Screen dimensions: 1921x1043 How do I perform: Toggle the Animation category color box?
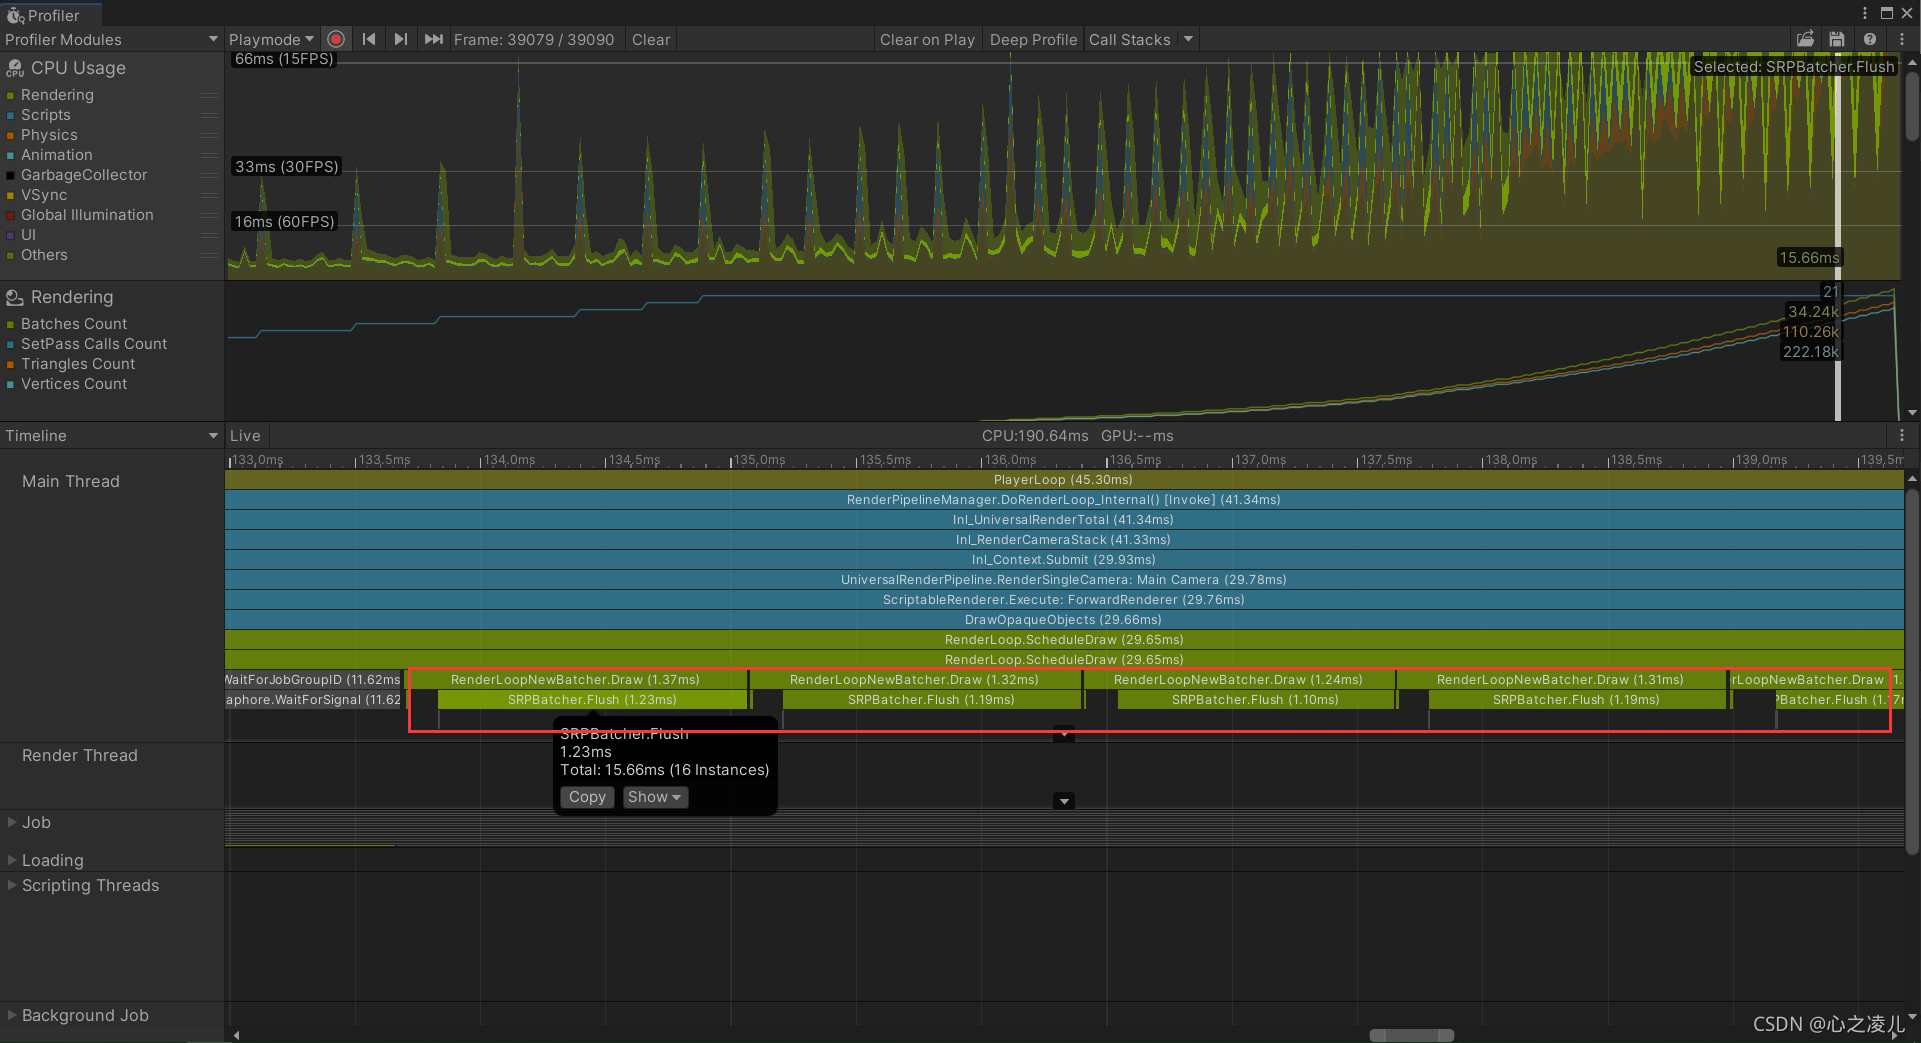(10, 155)
